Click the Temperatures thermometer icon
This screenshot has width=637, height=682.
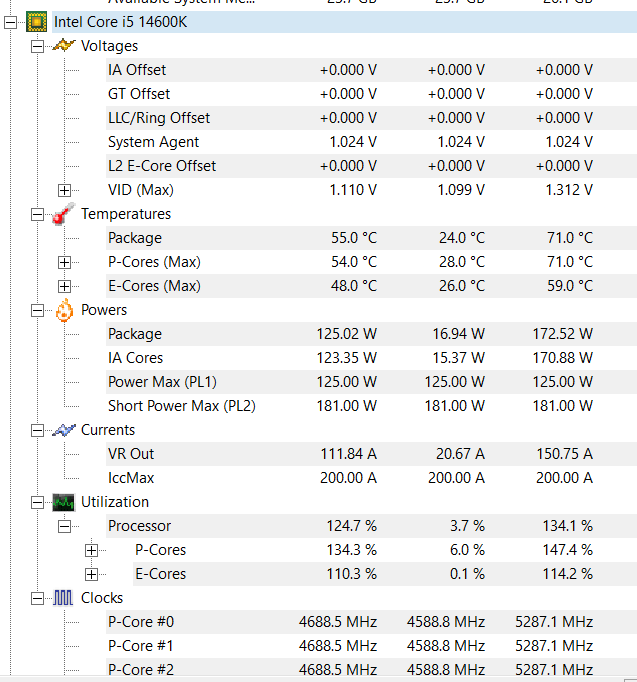click(x=63, y=214)
